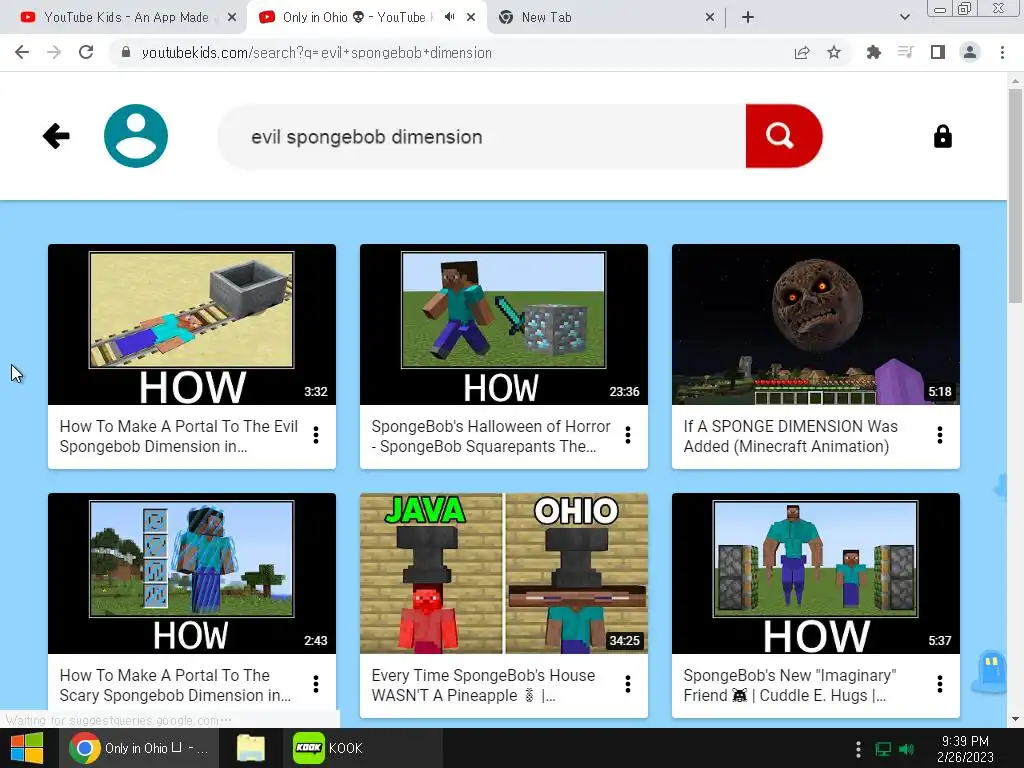
Task: Click the browser forward arrow
Action: click(54, 52)
